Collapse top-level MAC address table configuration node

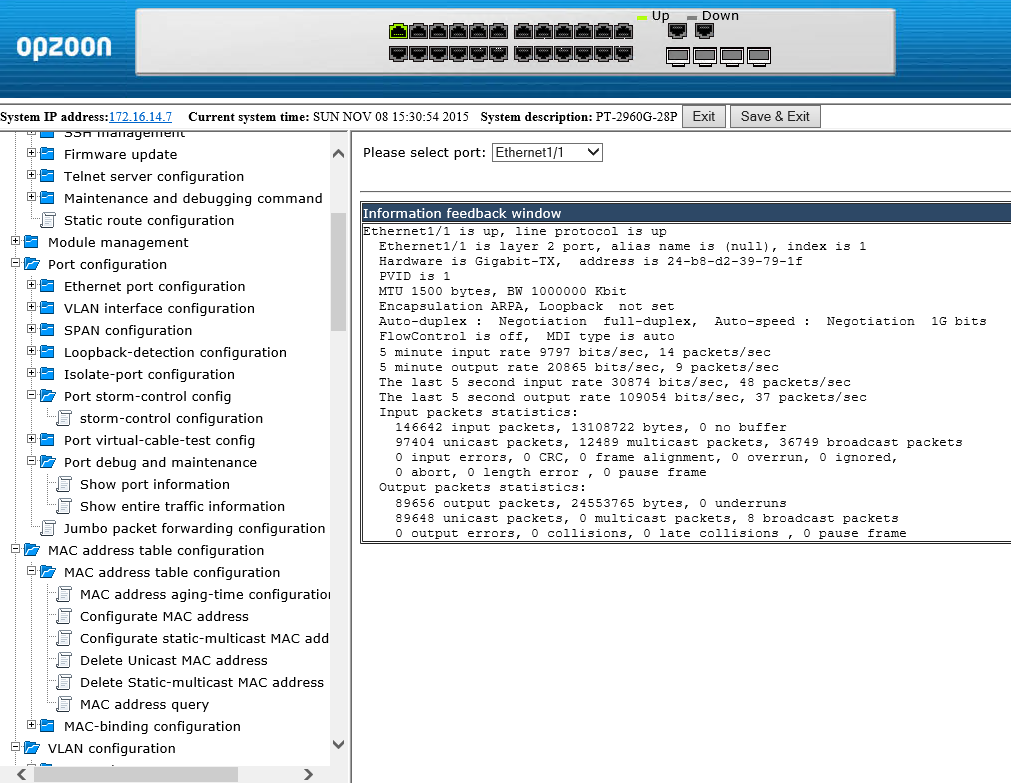[15, 549]
